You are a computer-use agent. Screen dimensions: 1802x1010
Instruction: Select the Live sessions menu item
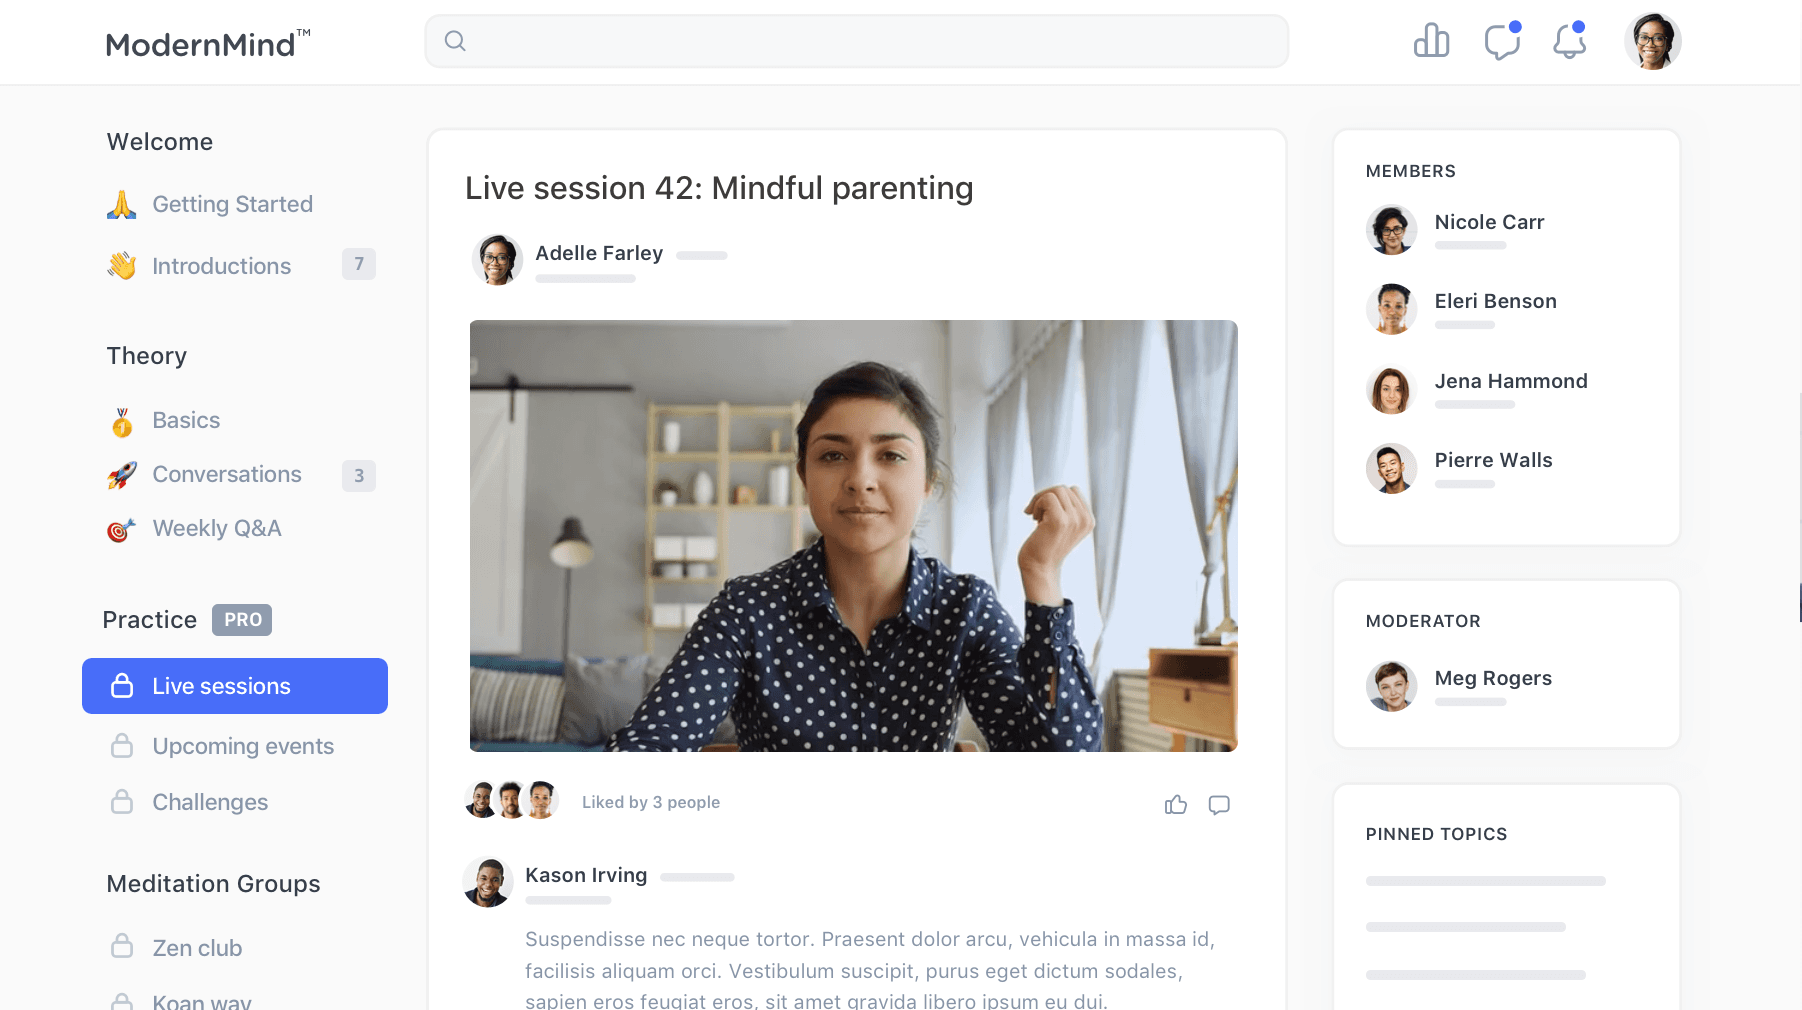235,686
